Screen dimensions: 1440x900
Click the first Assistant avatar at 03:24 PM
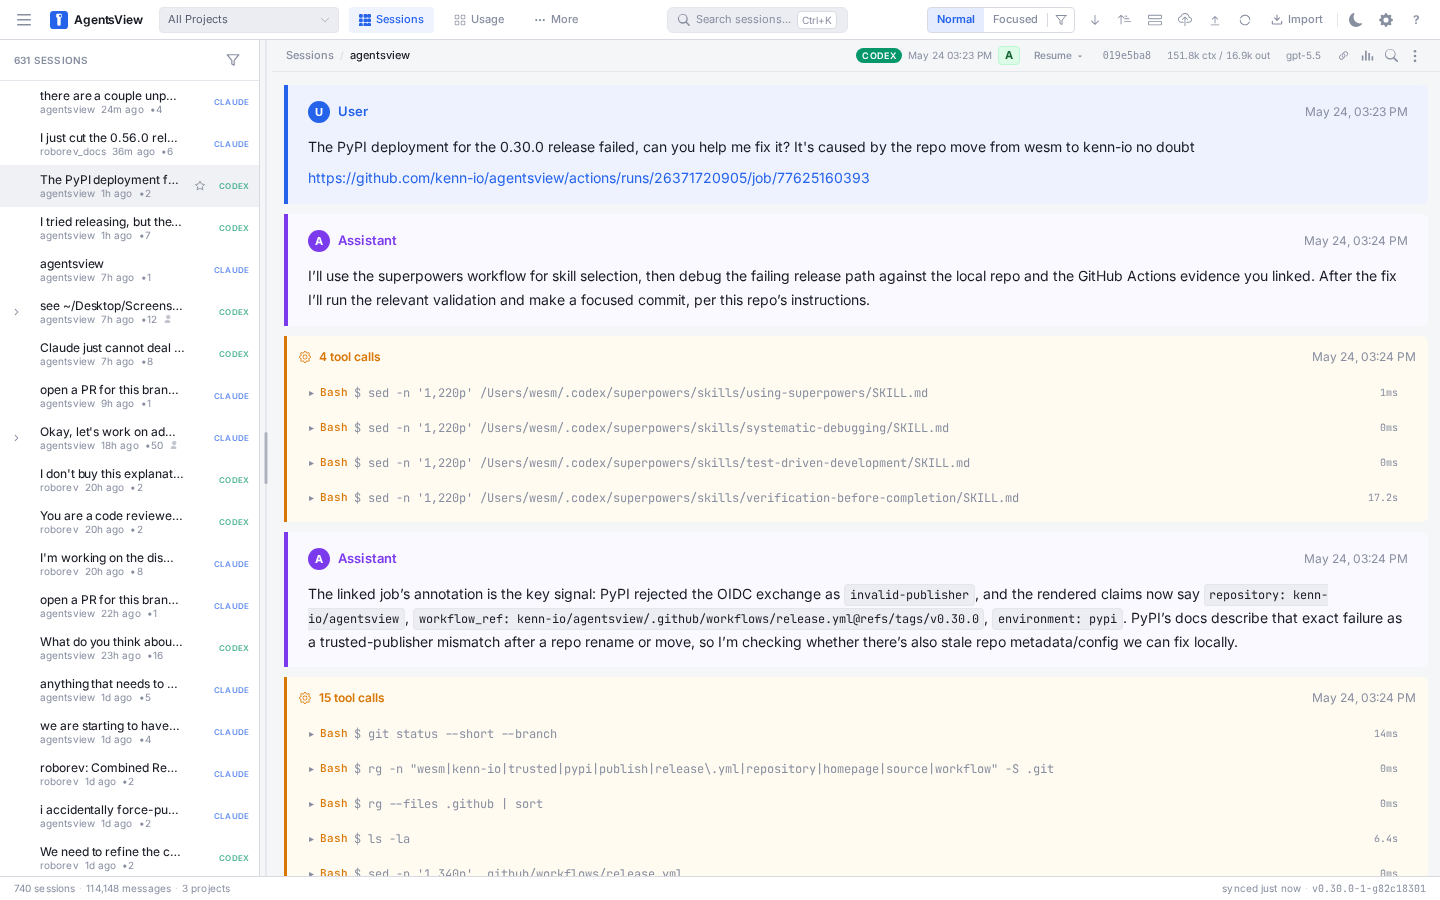(x=319, y=241)
